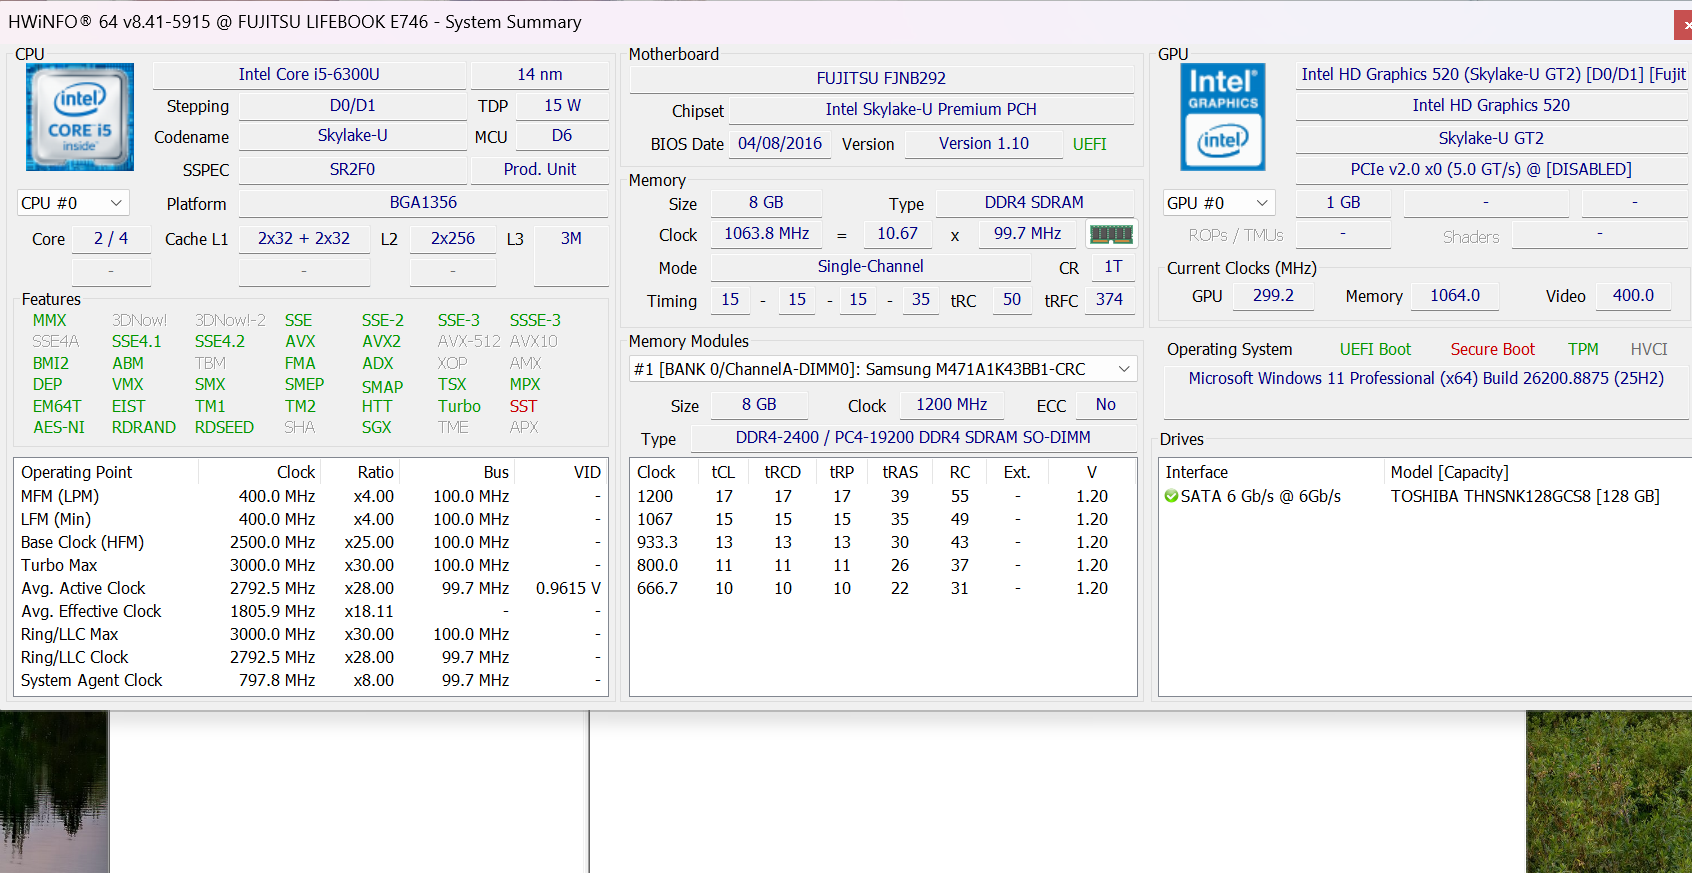
Task: Click the SGX feature flag
Action: pyautogui.click(x=377, y=427)
